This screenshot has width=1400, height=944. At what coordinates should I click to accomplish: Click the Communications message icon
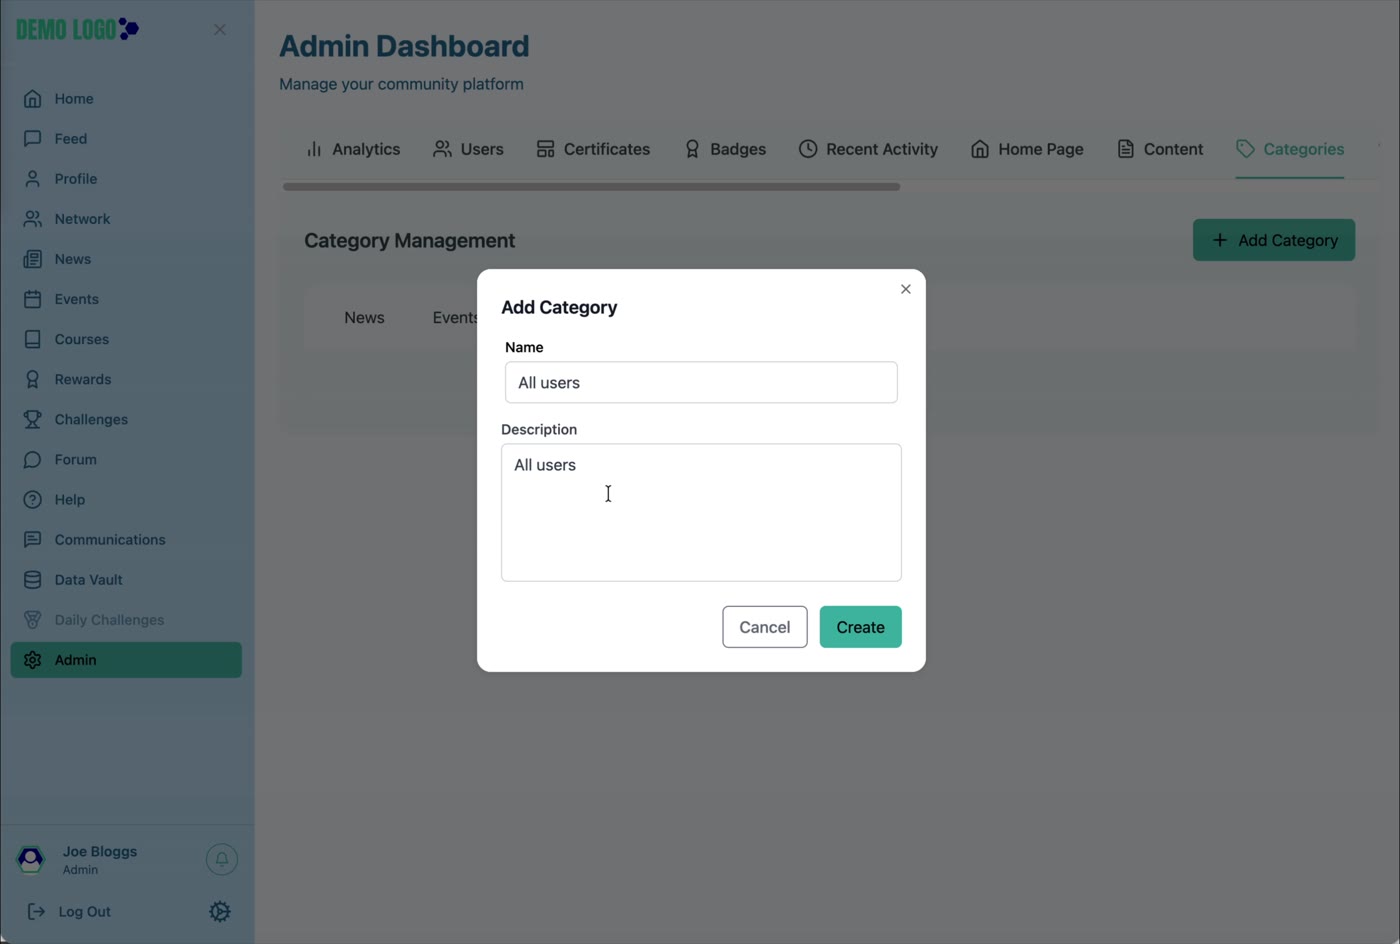point(33,539)
